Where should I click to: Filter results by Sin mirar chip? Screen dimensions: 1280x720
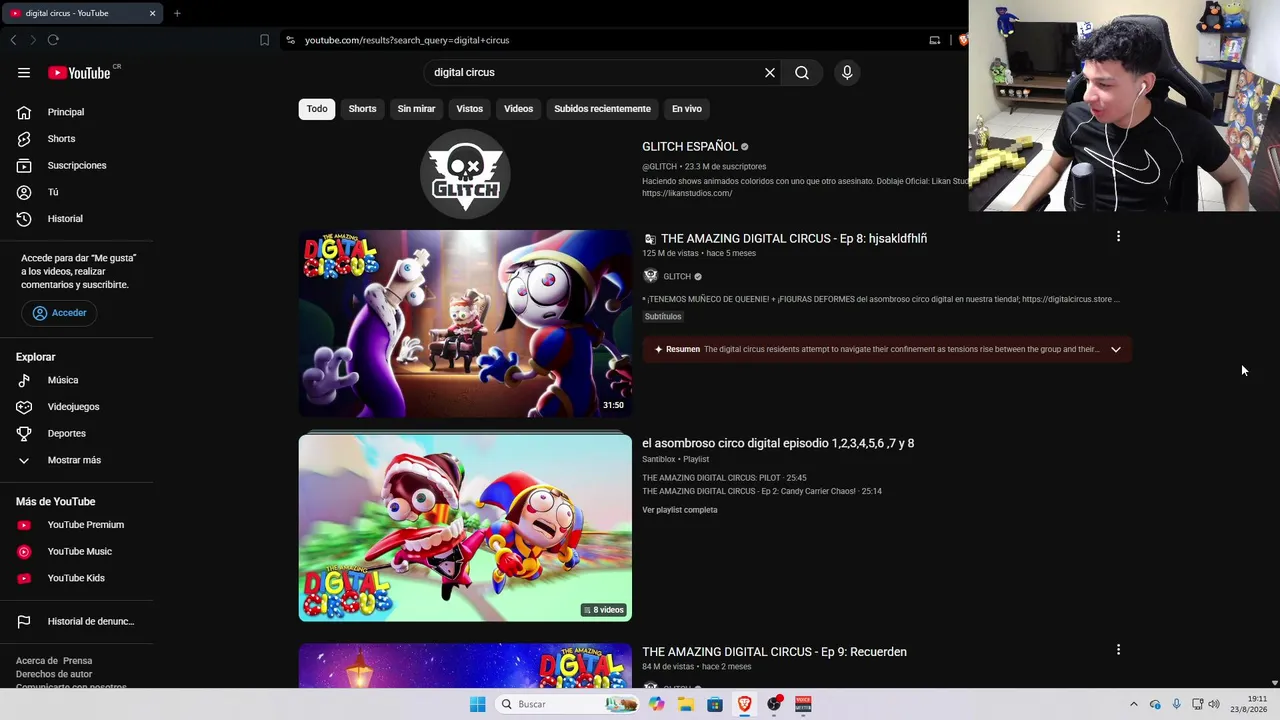pos(416,109)
